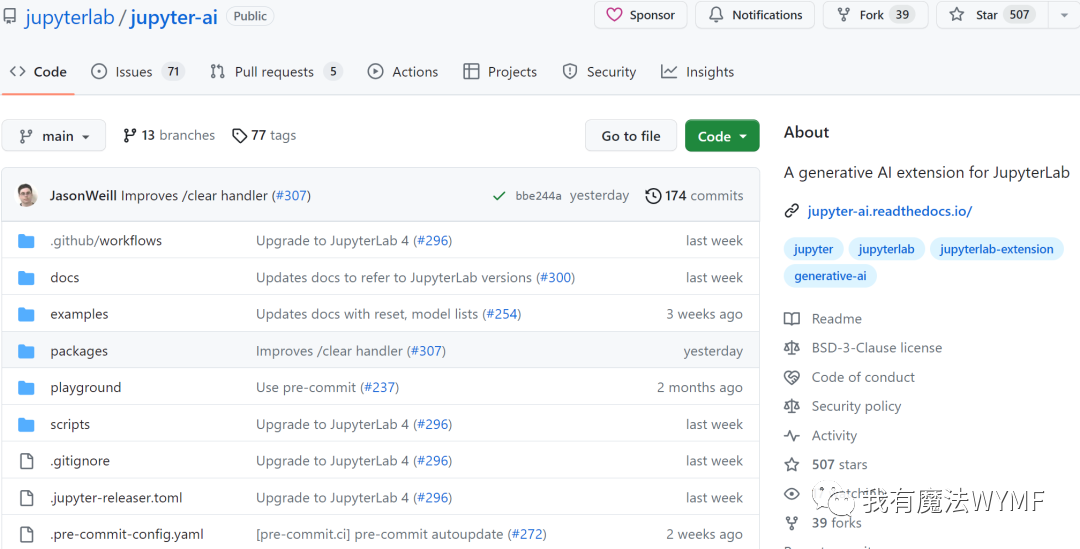1080x549 pixels.
Task: Open the .jupyter-releaser.toml file
Action: [116, 497]
